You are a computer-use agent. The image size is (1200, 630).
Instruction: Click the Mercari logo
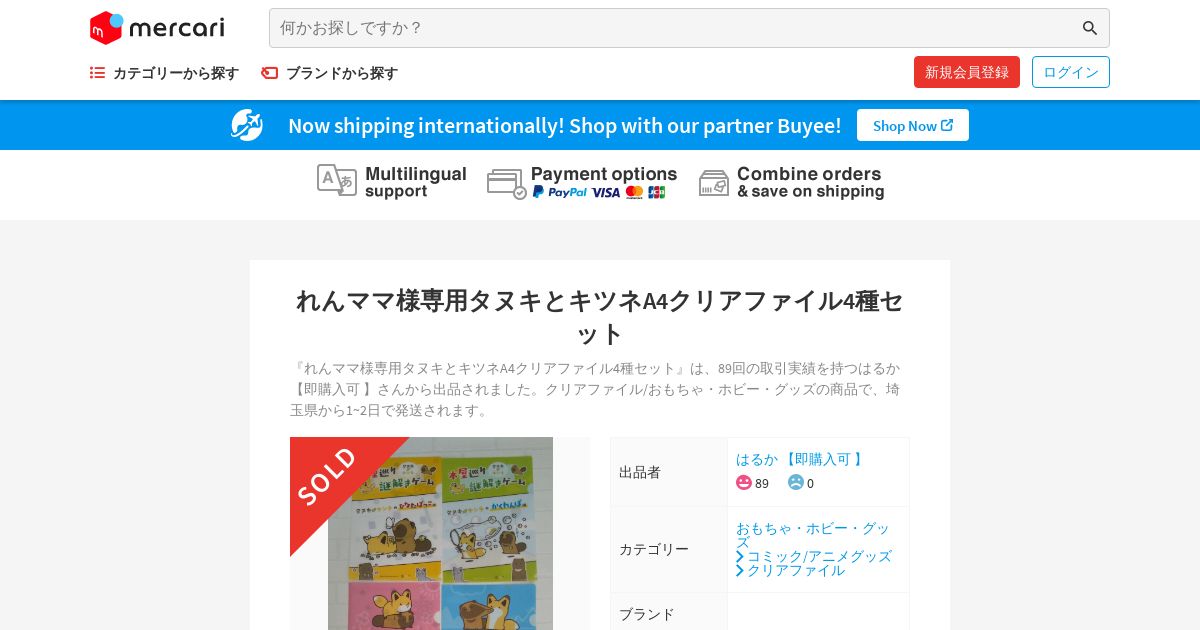[157, 28]
